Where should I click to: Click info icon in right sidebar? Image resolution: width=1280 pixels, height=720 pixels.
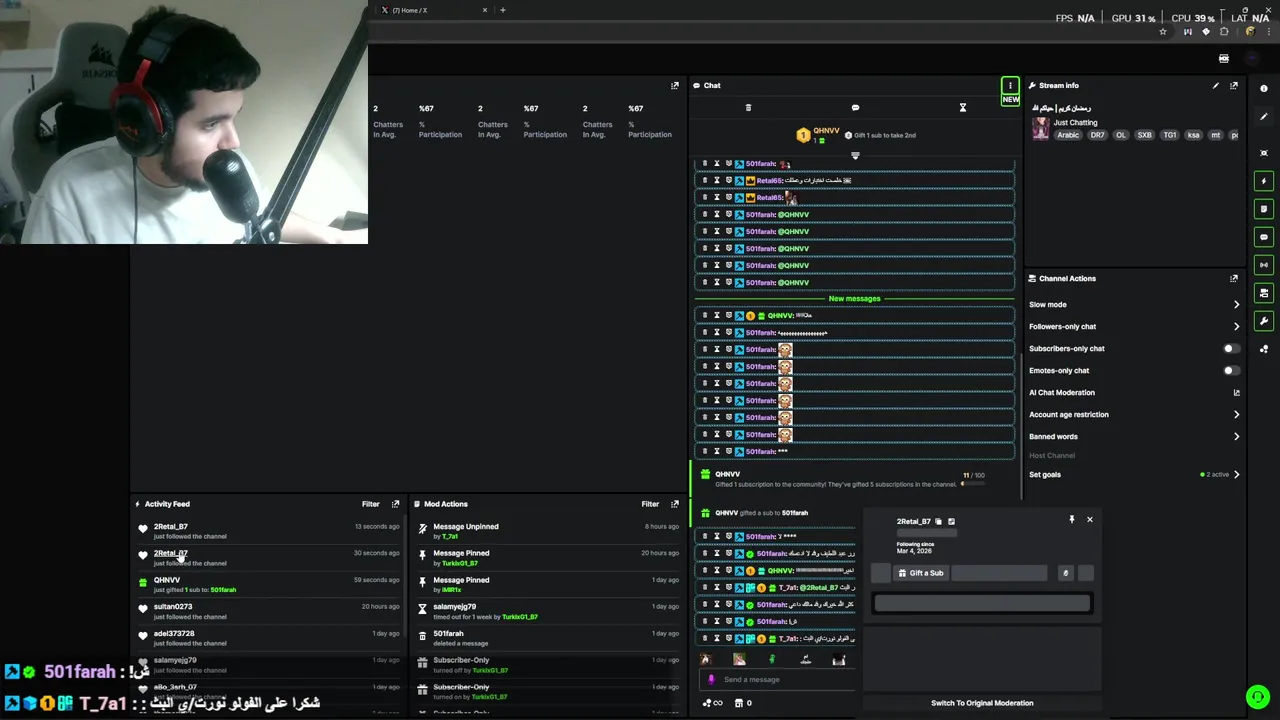(1264, 89)
